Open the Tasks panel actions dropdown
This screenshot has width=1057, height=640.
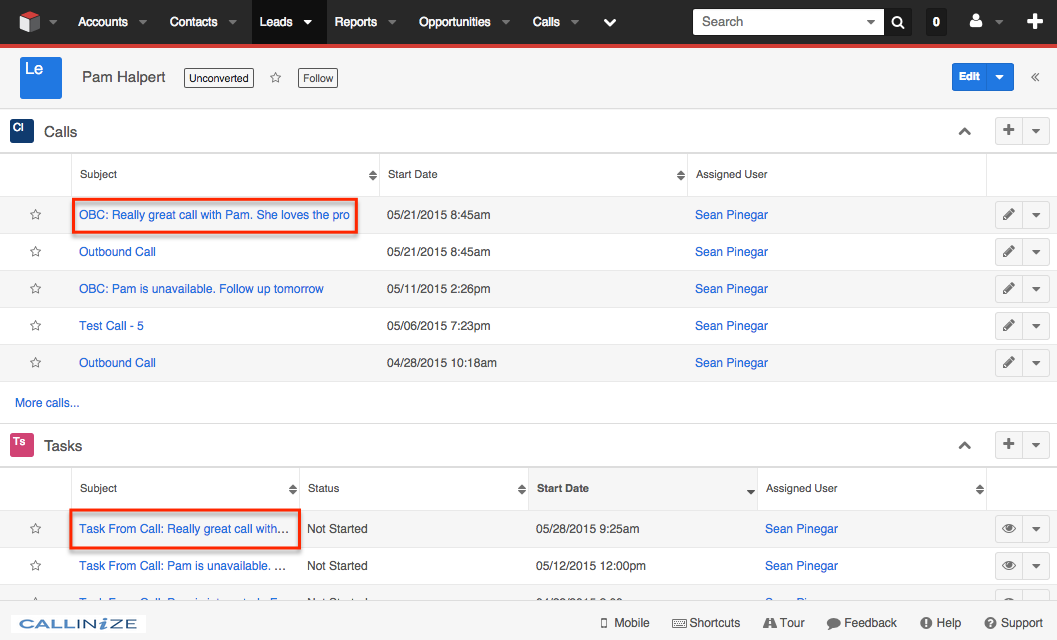[1036, 444]
